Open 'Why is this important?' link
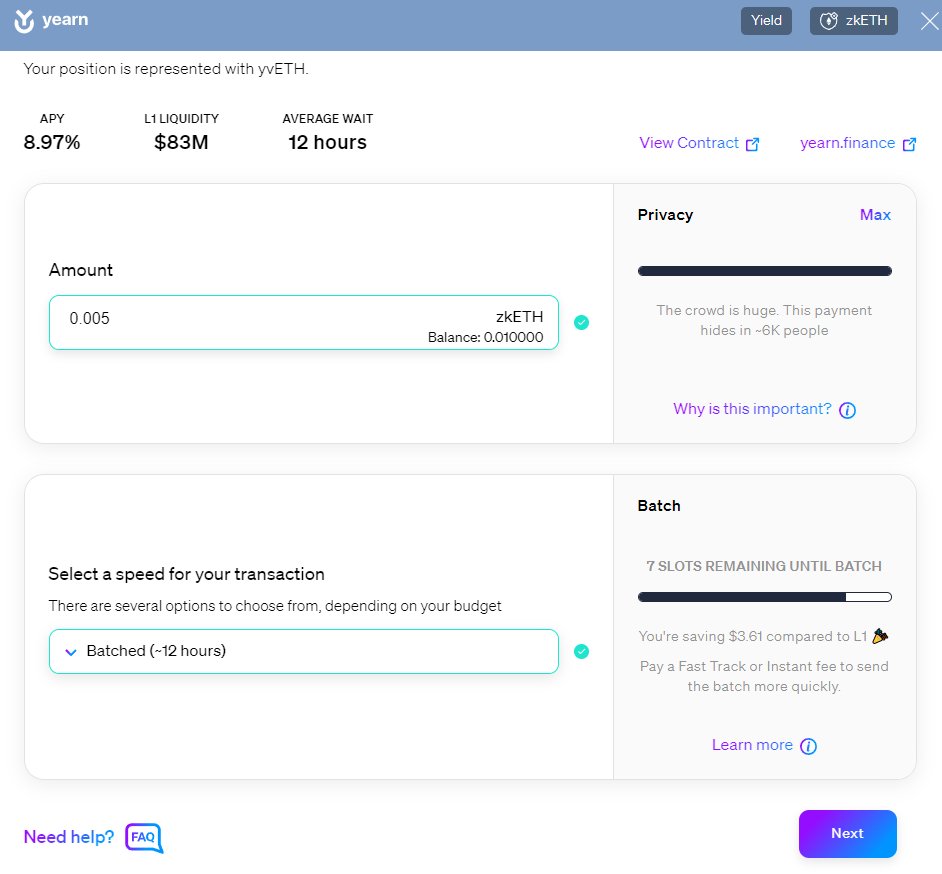The image size is (942, 874). pos(752,409)
